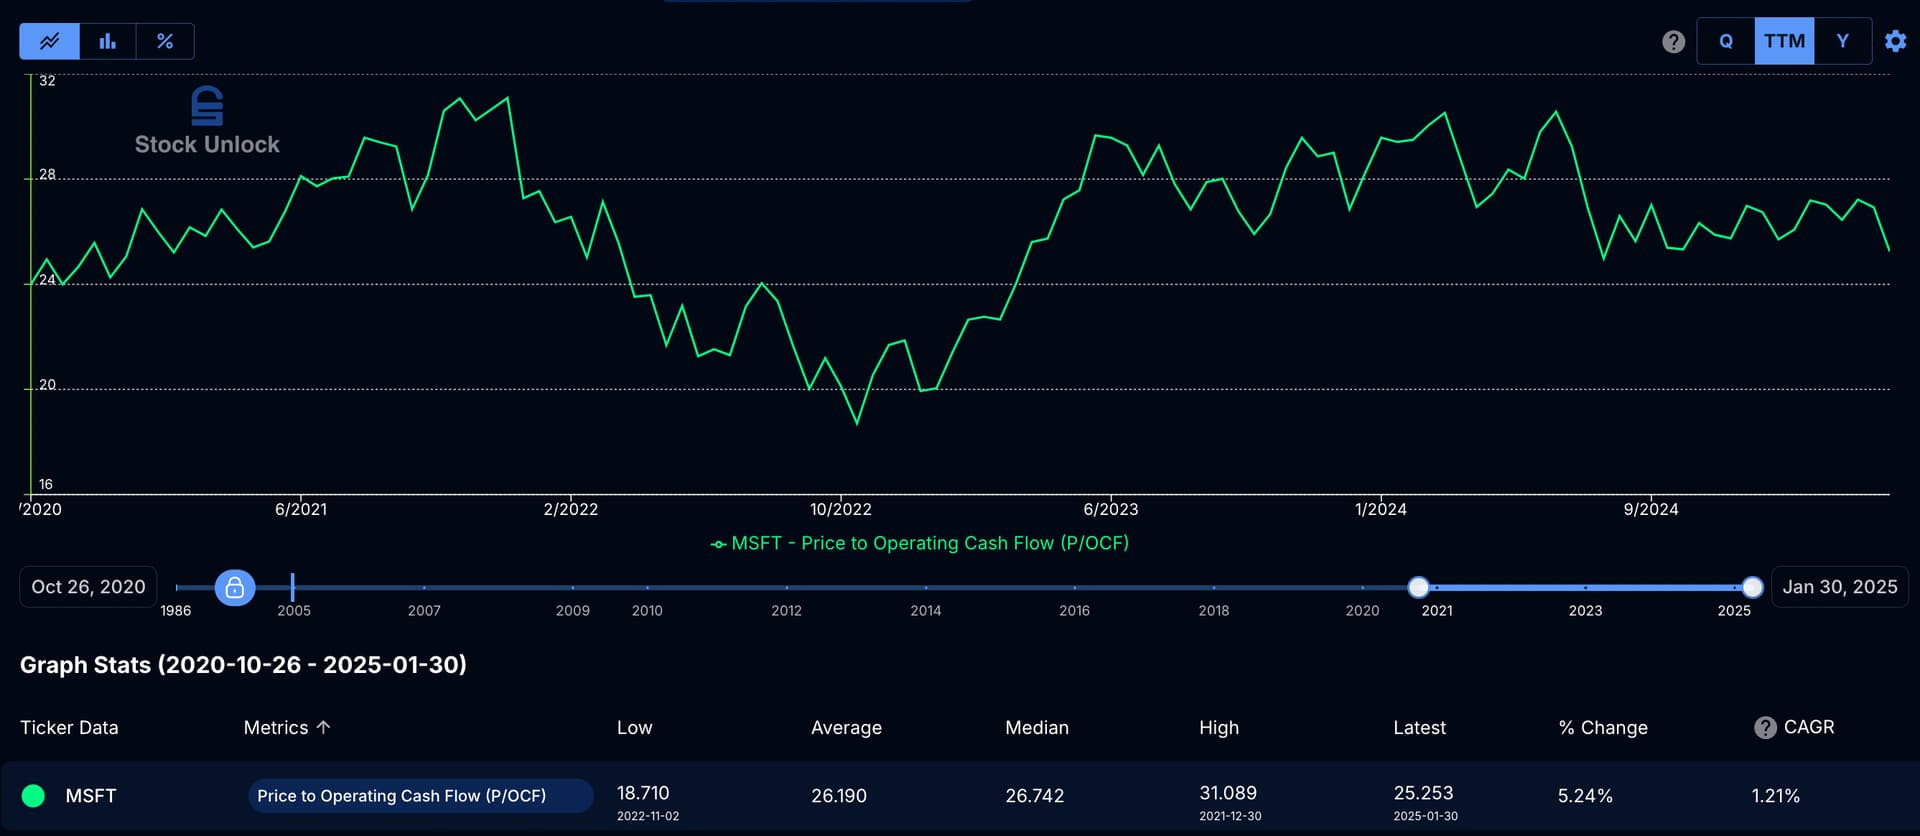Select the line chart view icon
1920x836 pixels.
pyautogui.click(x=49, y=41)
